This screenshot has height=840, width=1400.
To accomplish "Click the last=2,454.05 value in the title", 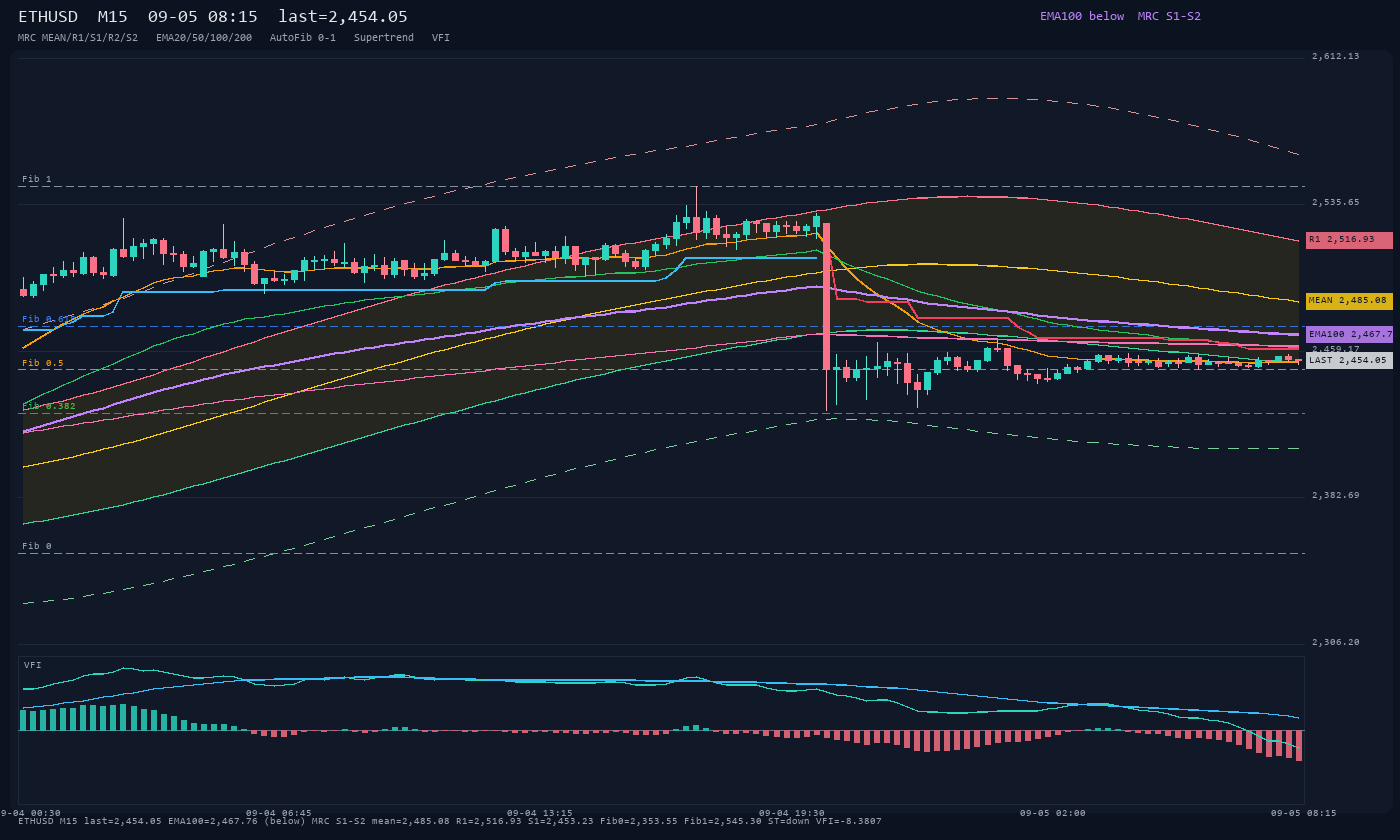I will click(x=343, y=17).
